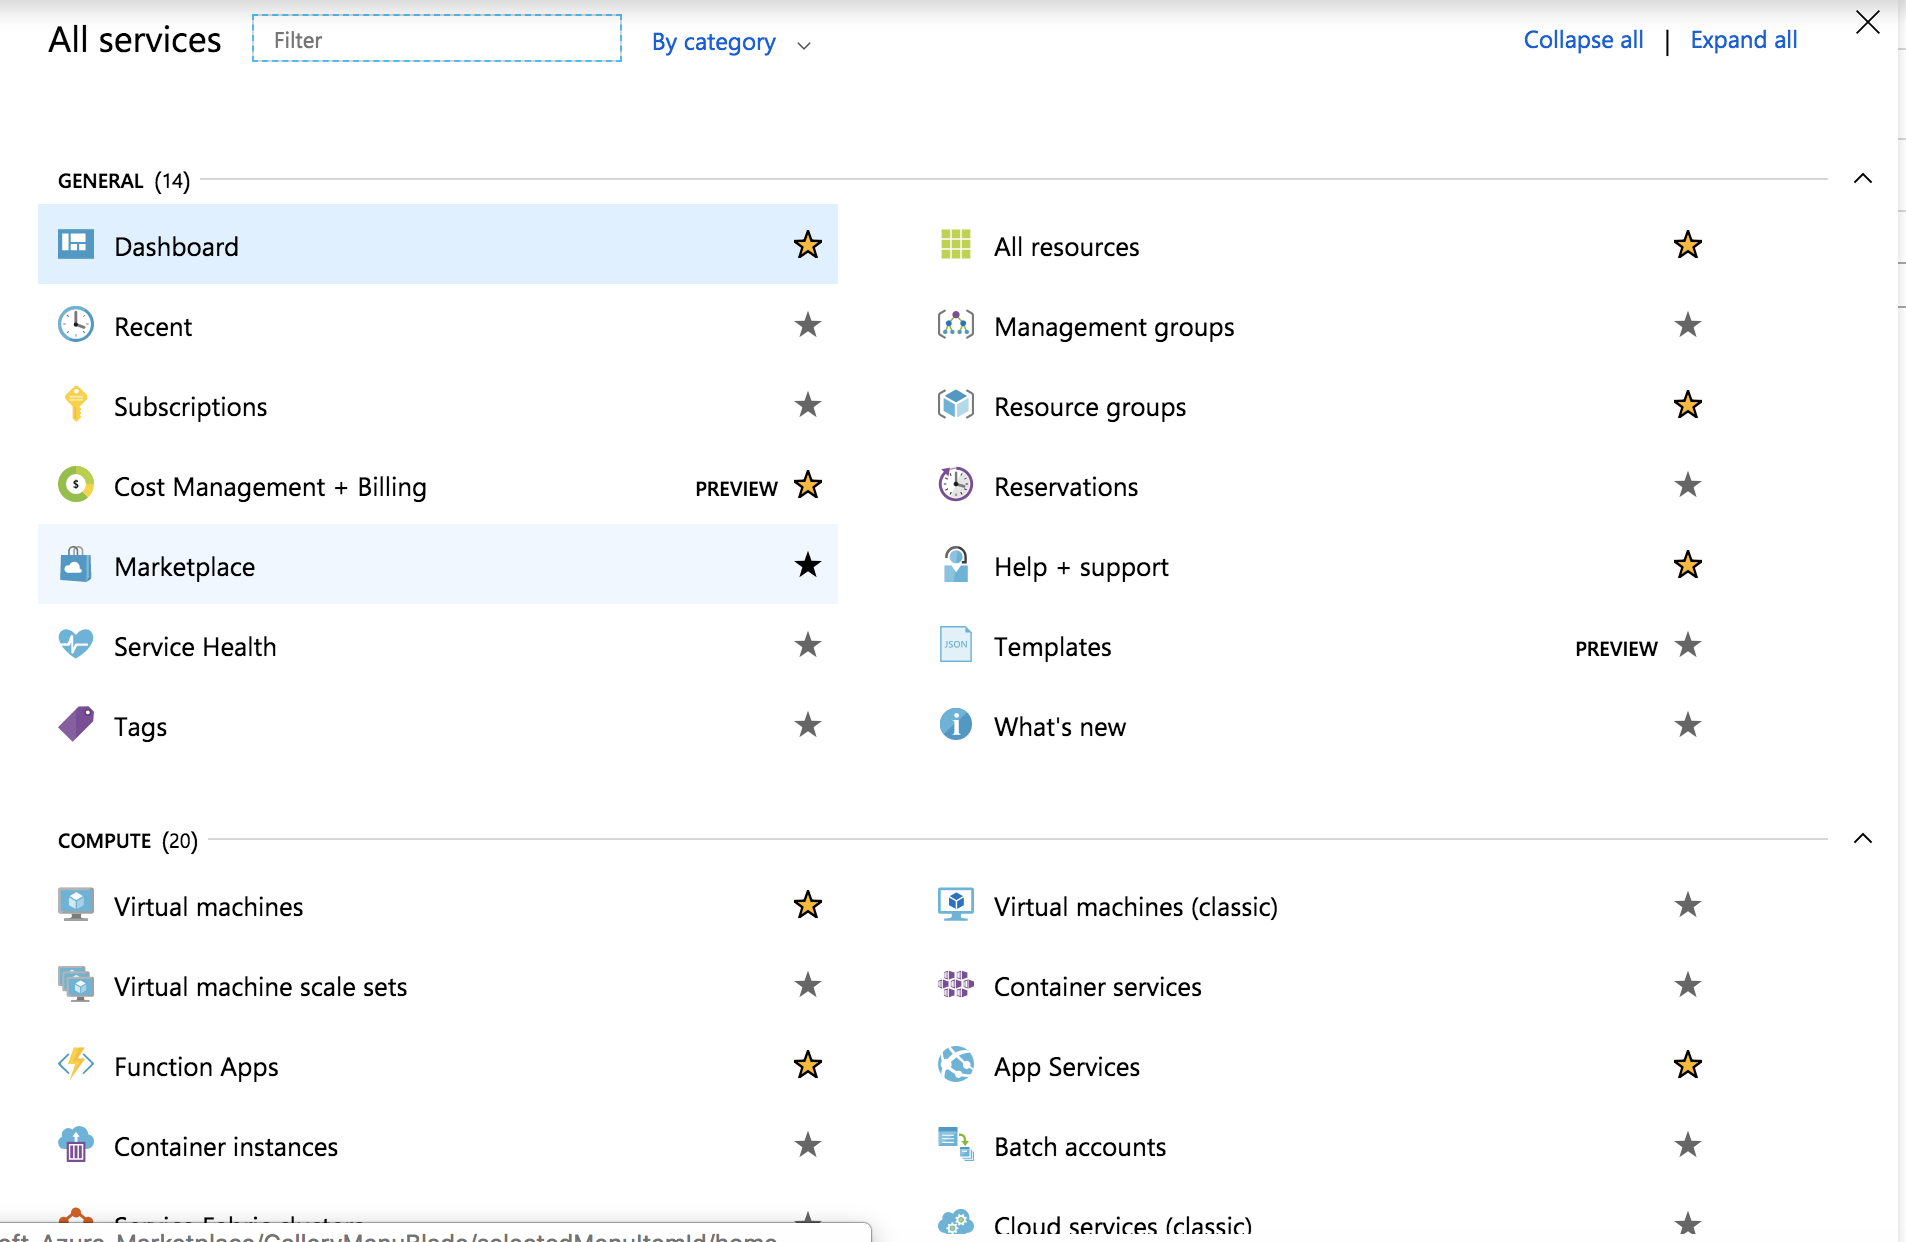Star the Management groups service
The width and height of the screenshot is (1906, 1242).
tap(1687, 325)
